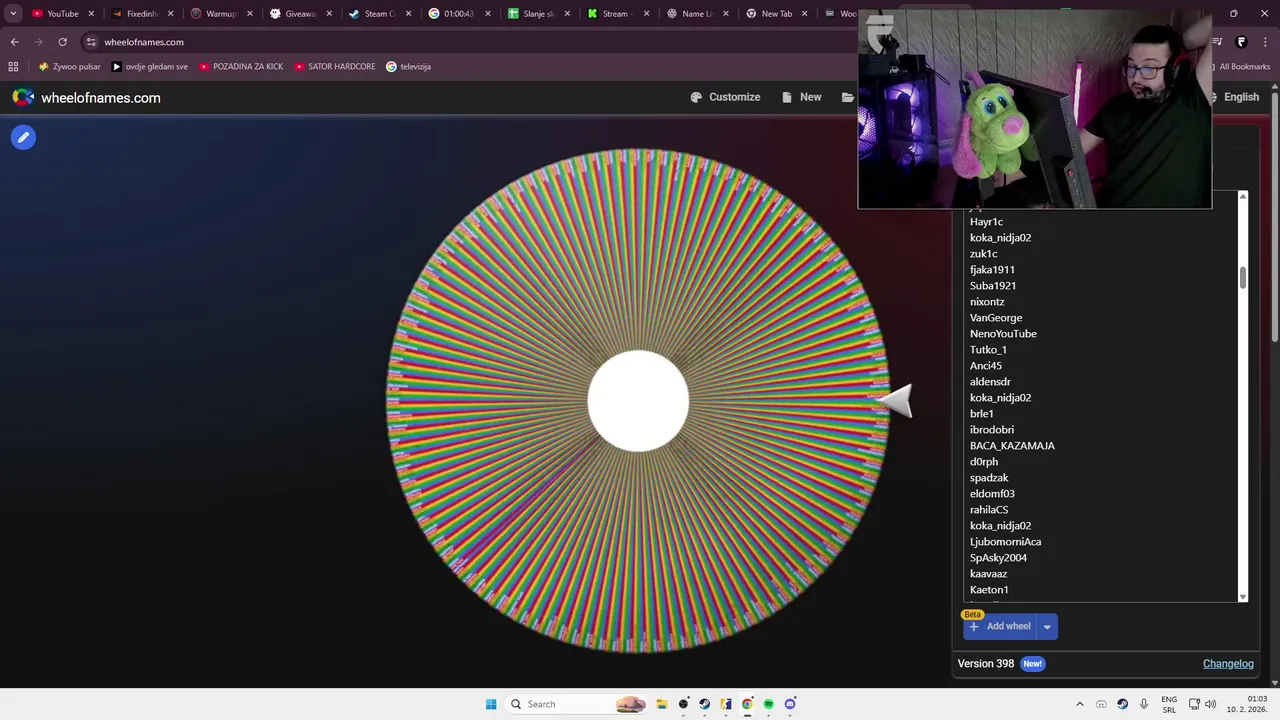Click the taskbar Search box
1280x720 pixels.
coord(577,704)
